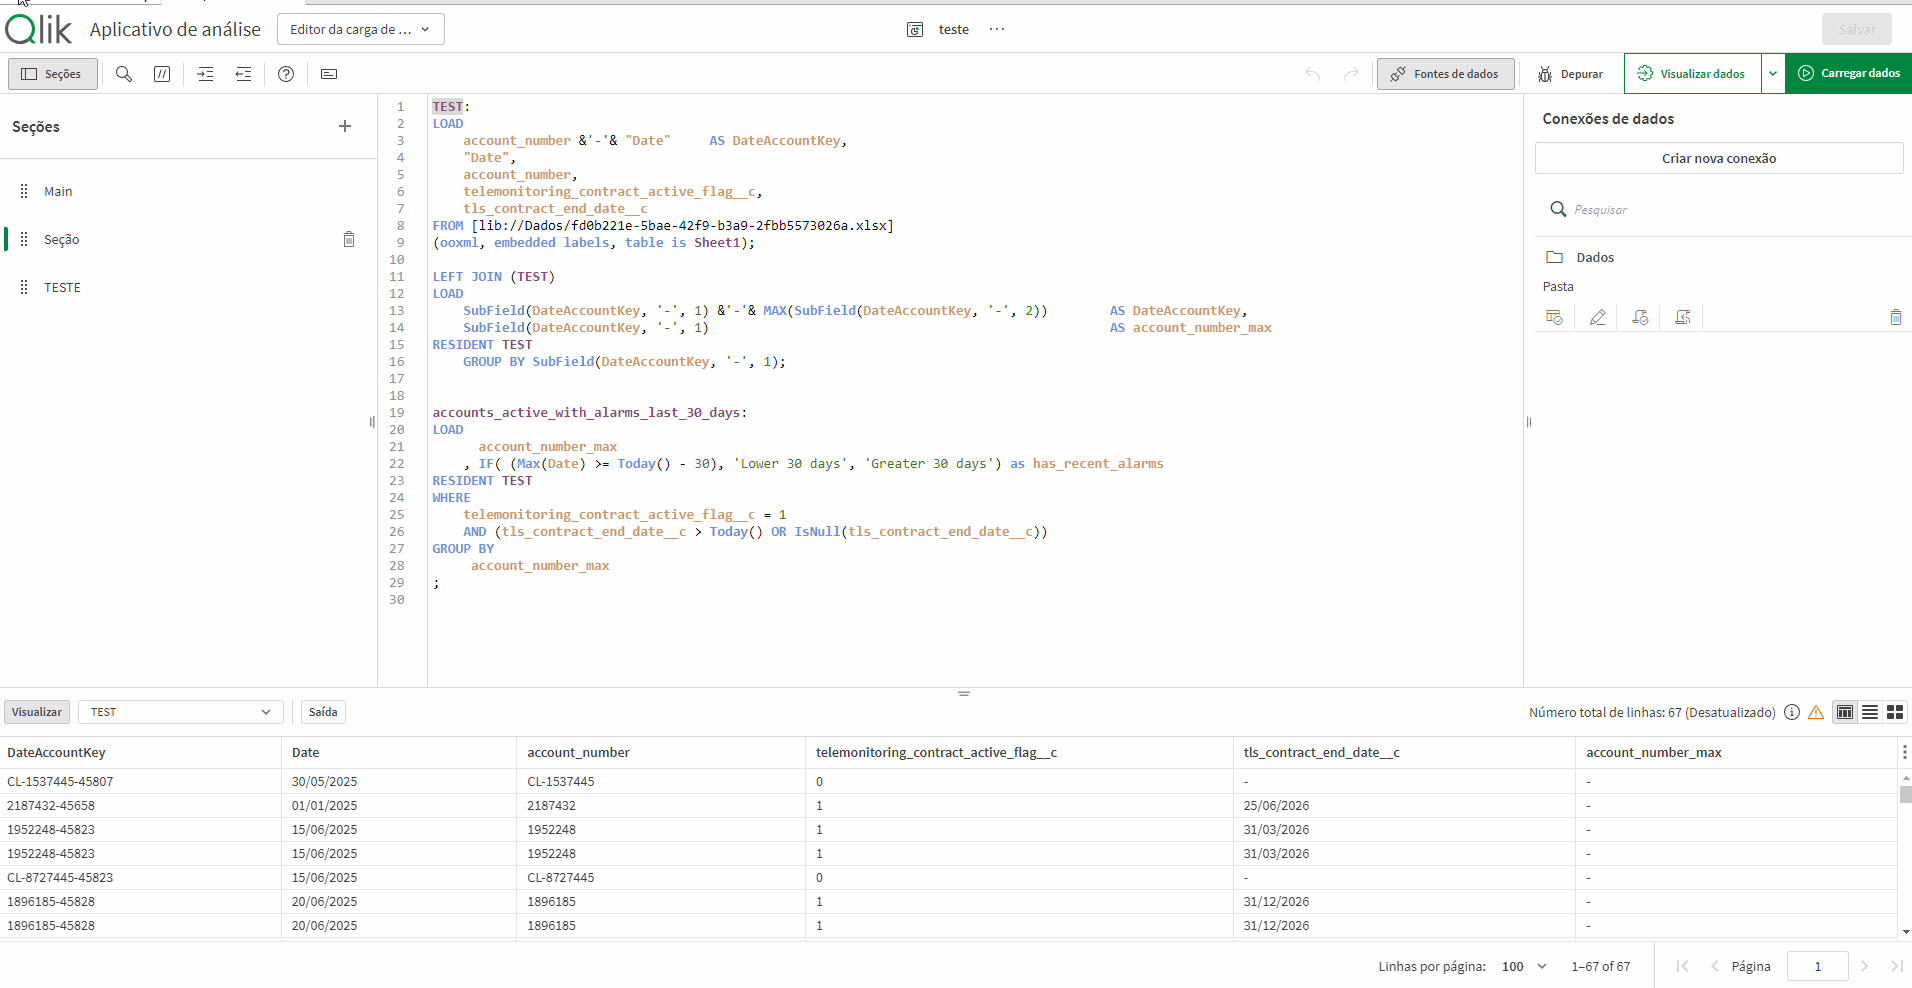Switch preview to table view
The image size is (1912, 988).
[x=1845, y=712]
